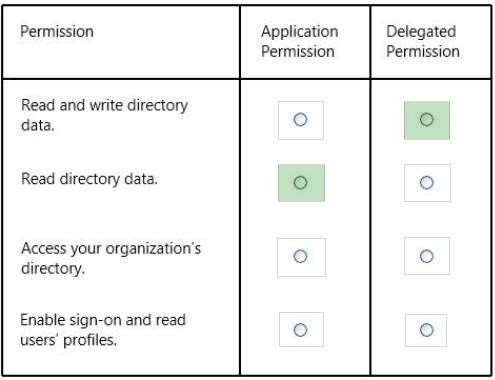
Task: Select Delegated Permission for Access your organization's directory
Action: coord(427,256)
